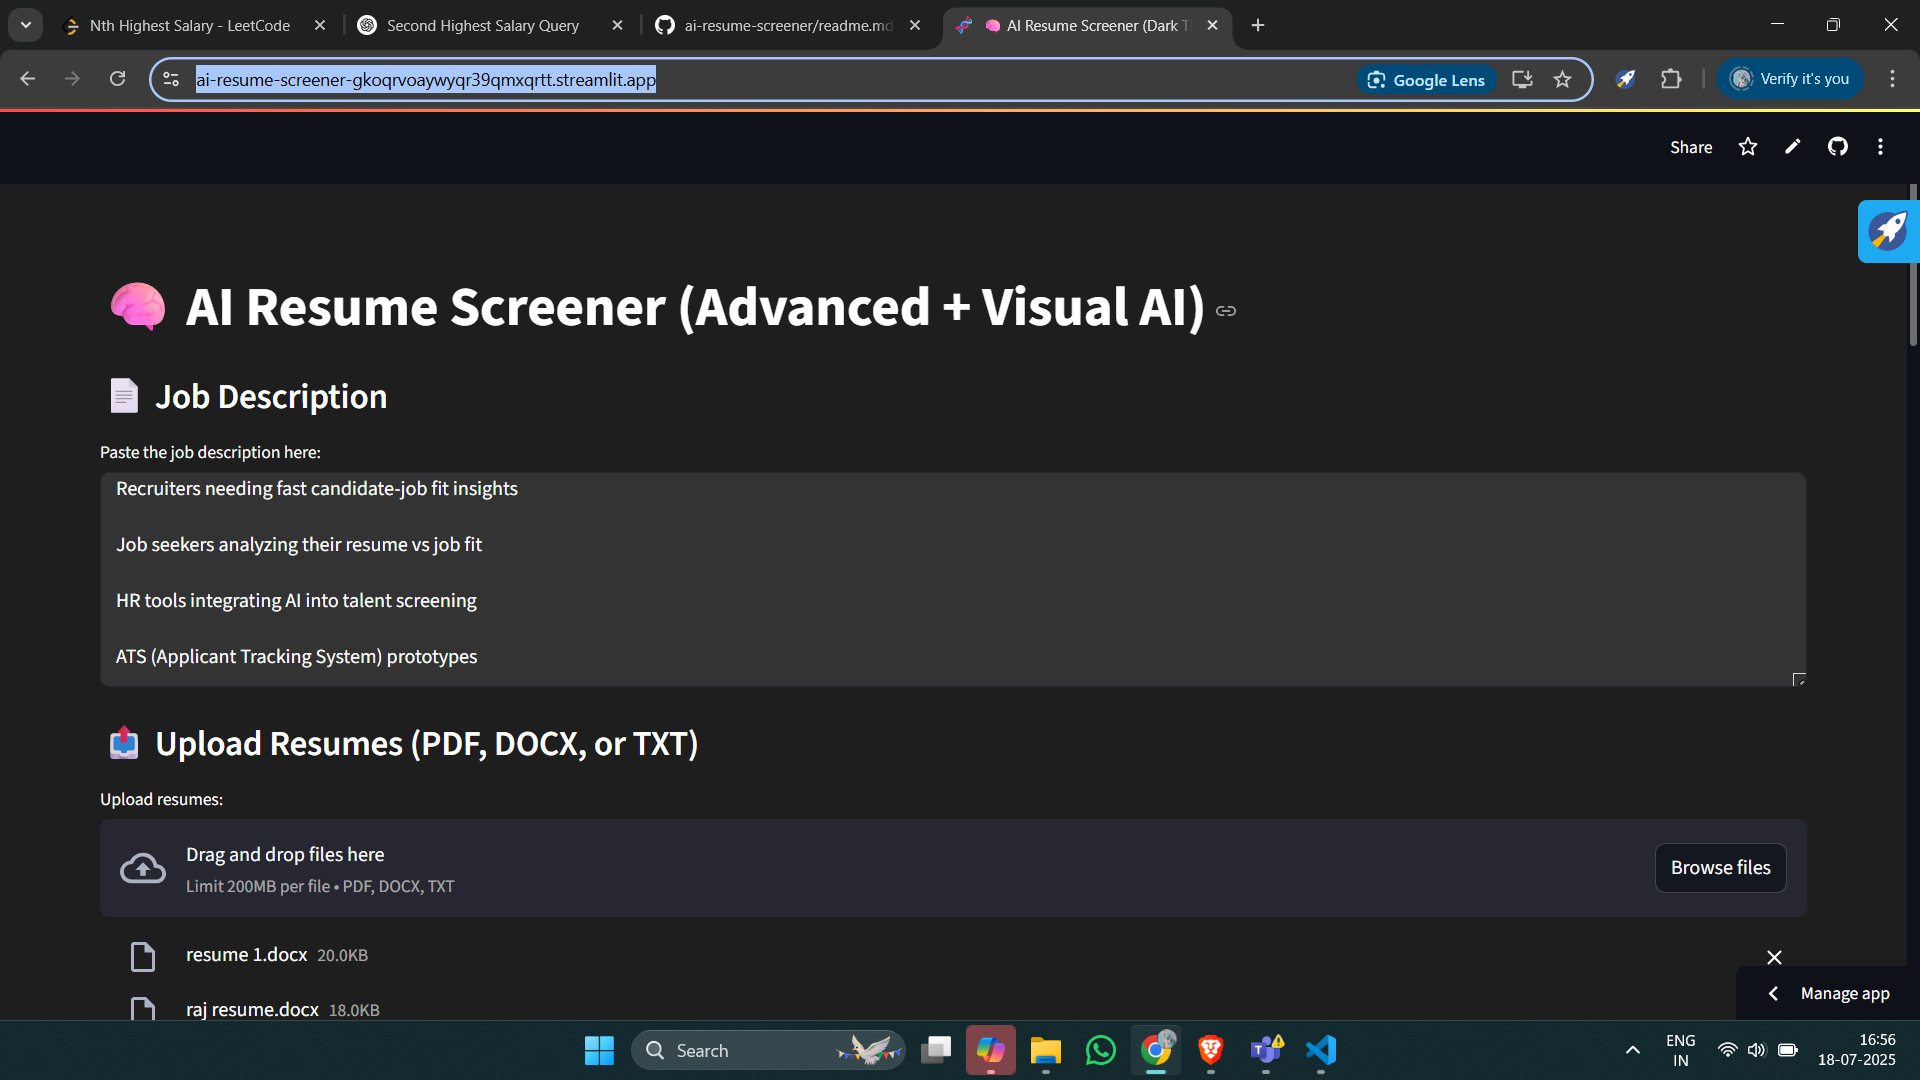The height and width of the screenshot is (1080, 1920).
Task: Open WhatsApp from the taskbar
Action: [x=1100, y=1050]
